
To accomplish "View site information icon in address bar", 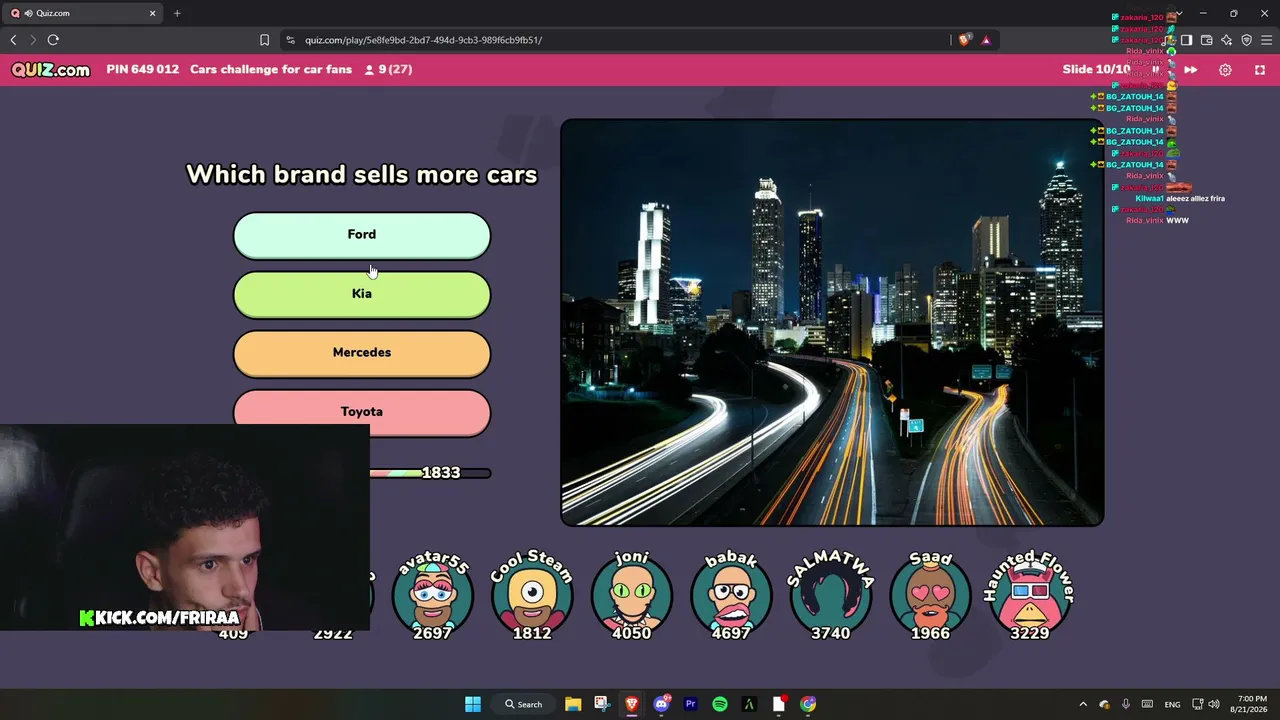I will coord(290,40).
